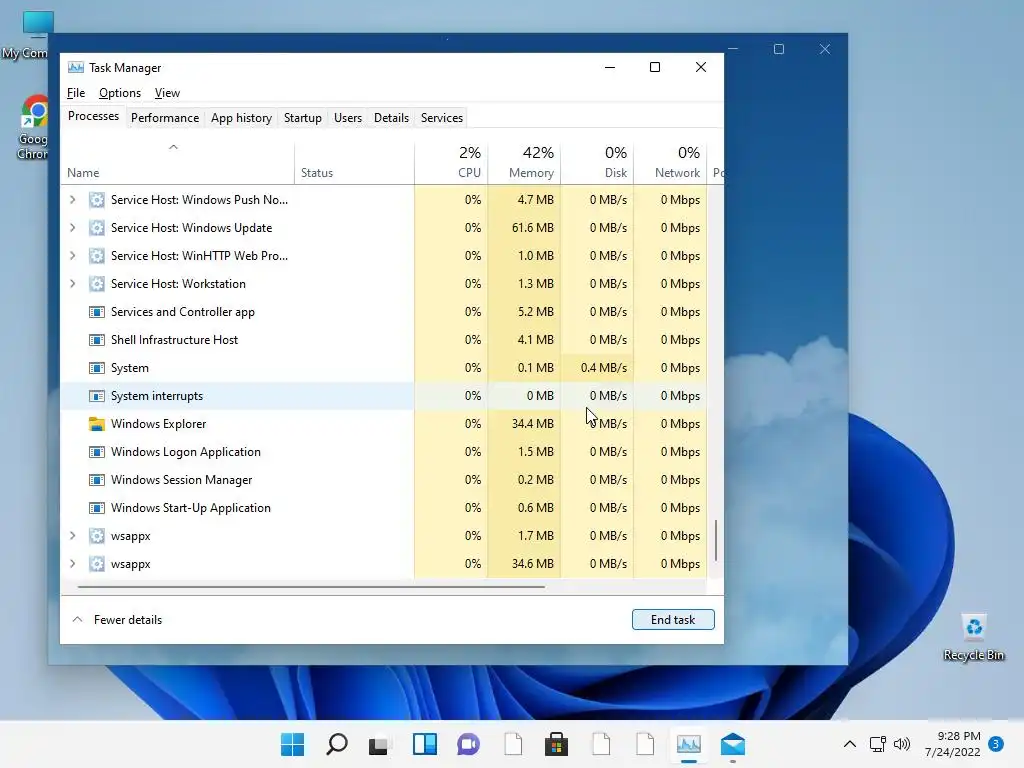The height and width of the screenshot is (768, 1024).
Task: Expand Service Host: WinHTTP Web Pro... row
Action: point(72,256)
